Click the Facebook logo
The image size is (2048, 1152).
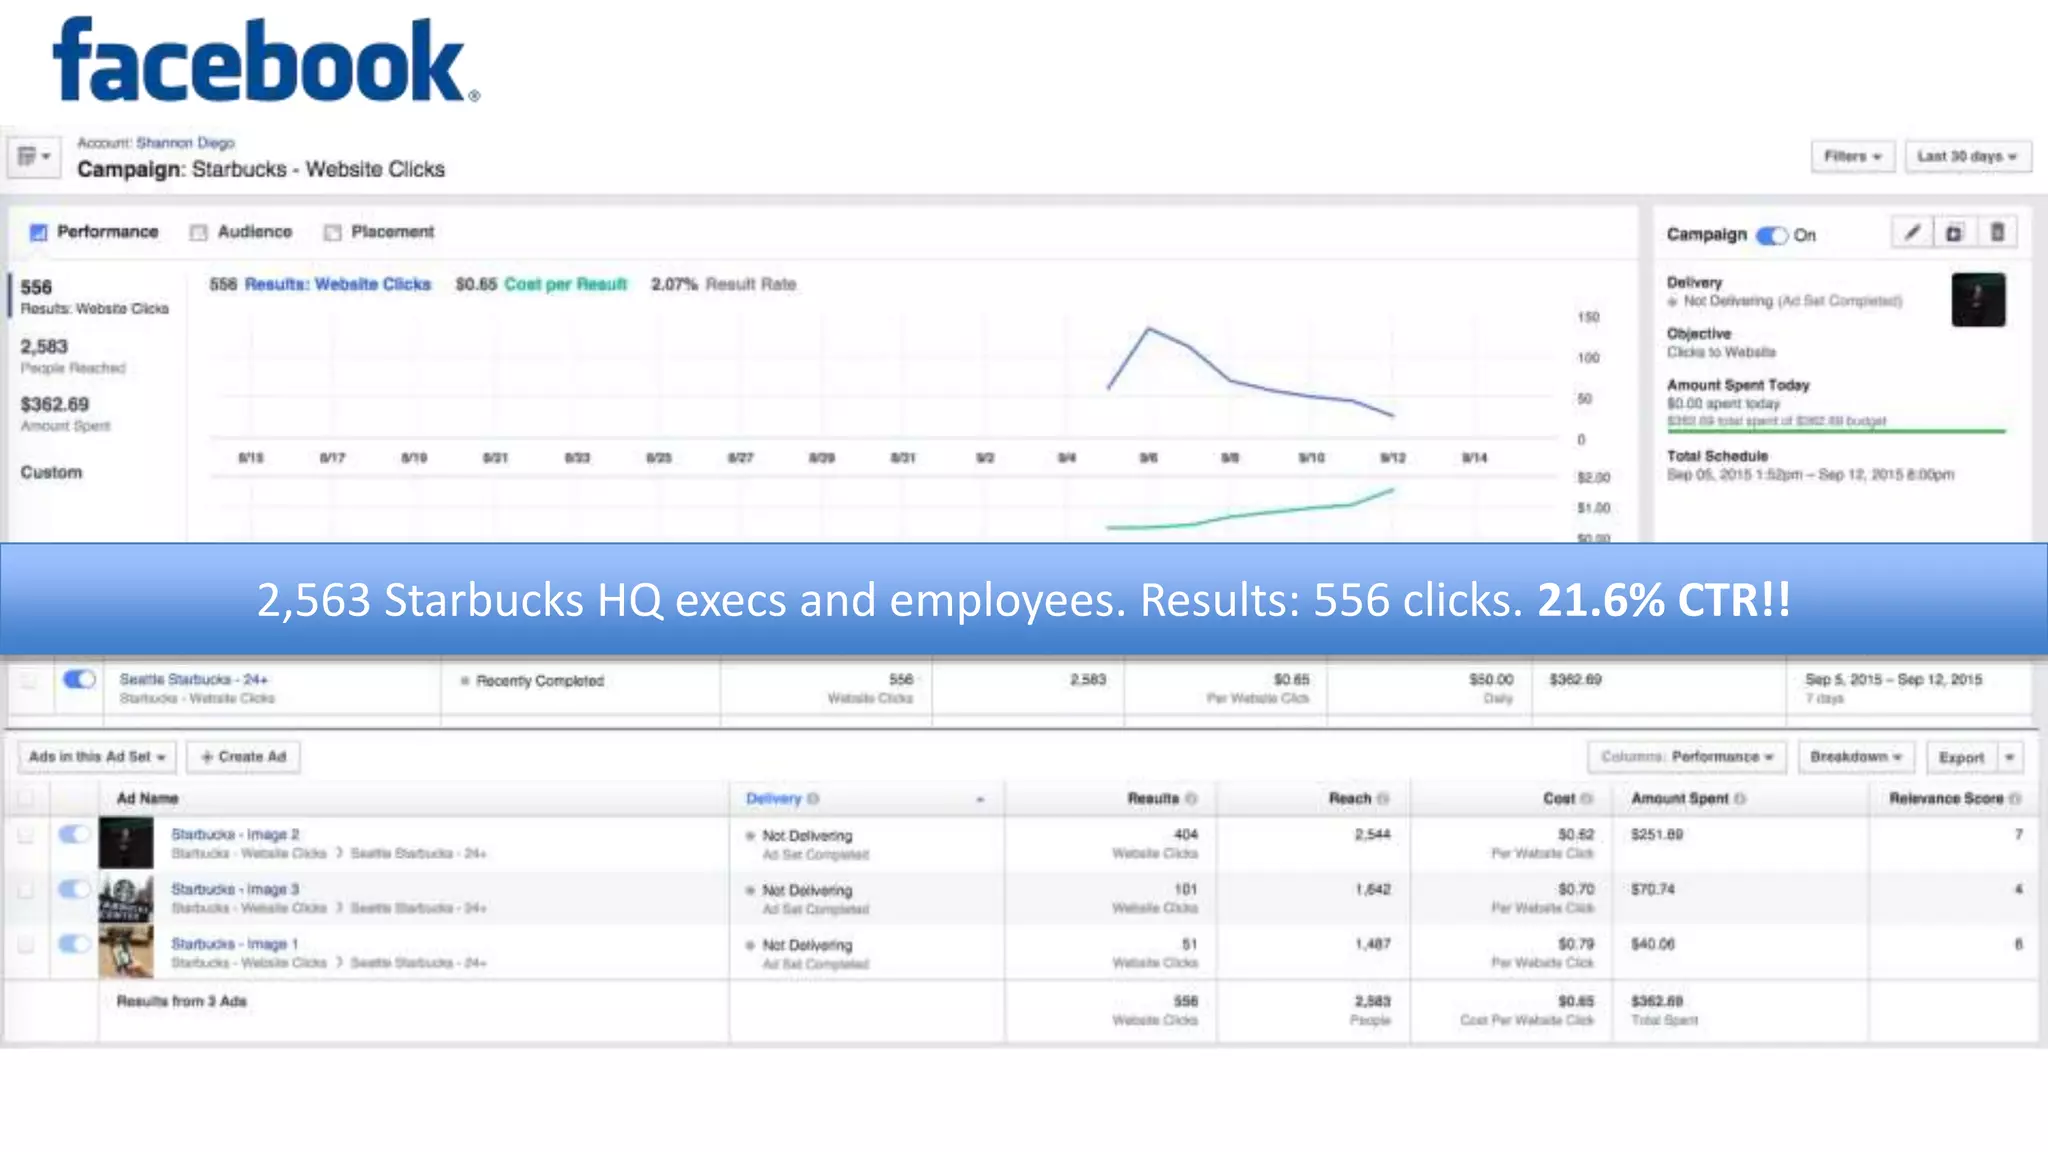[x=266, y=60]
